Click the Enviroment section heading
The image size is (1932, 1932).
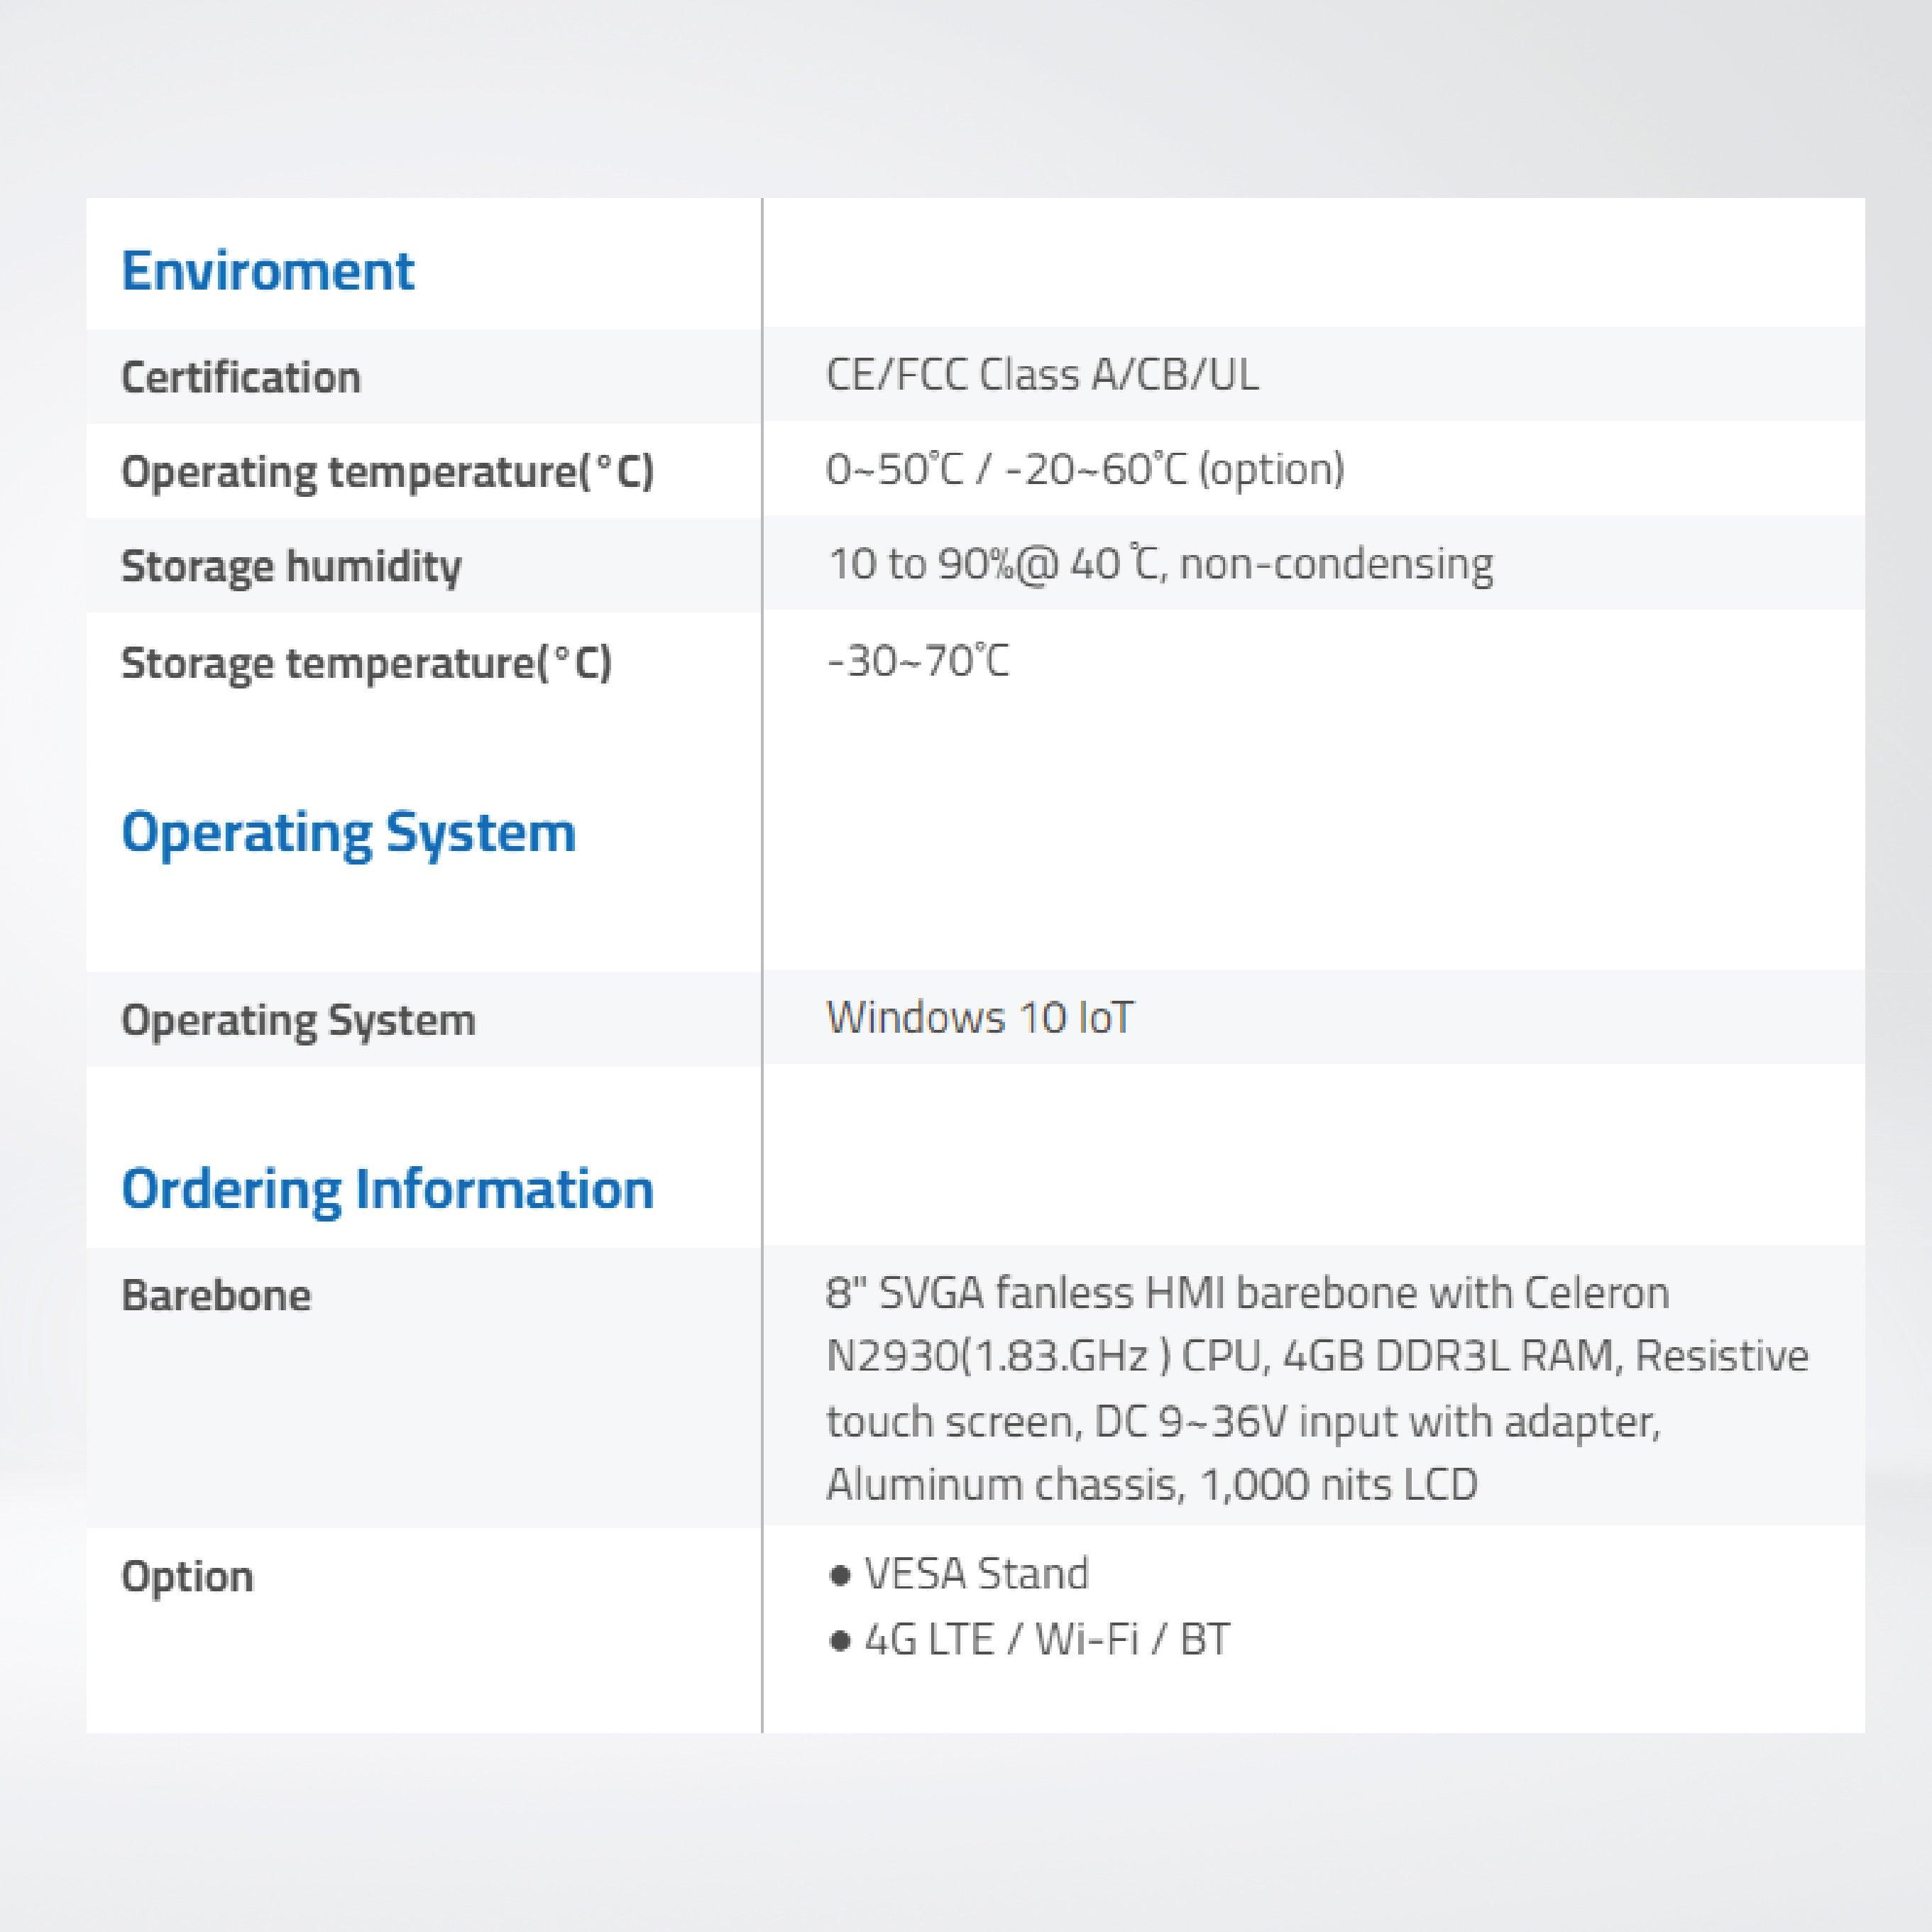pos(267,271)
